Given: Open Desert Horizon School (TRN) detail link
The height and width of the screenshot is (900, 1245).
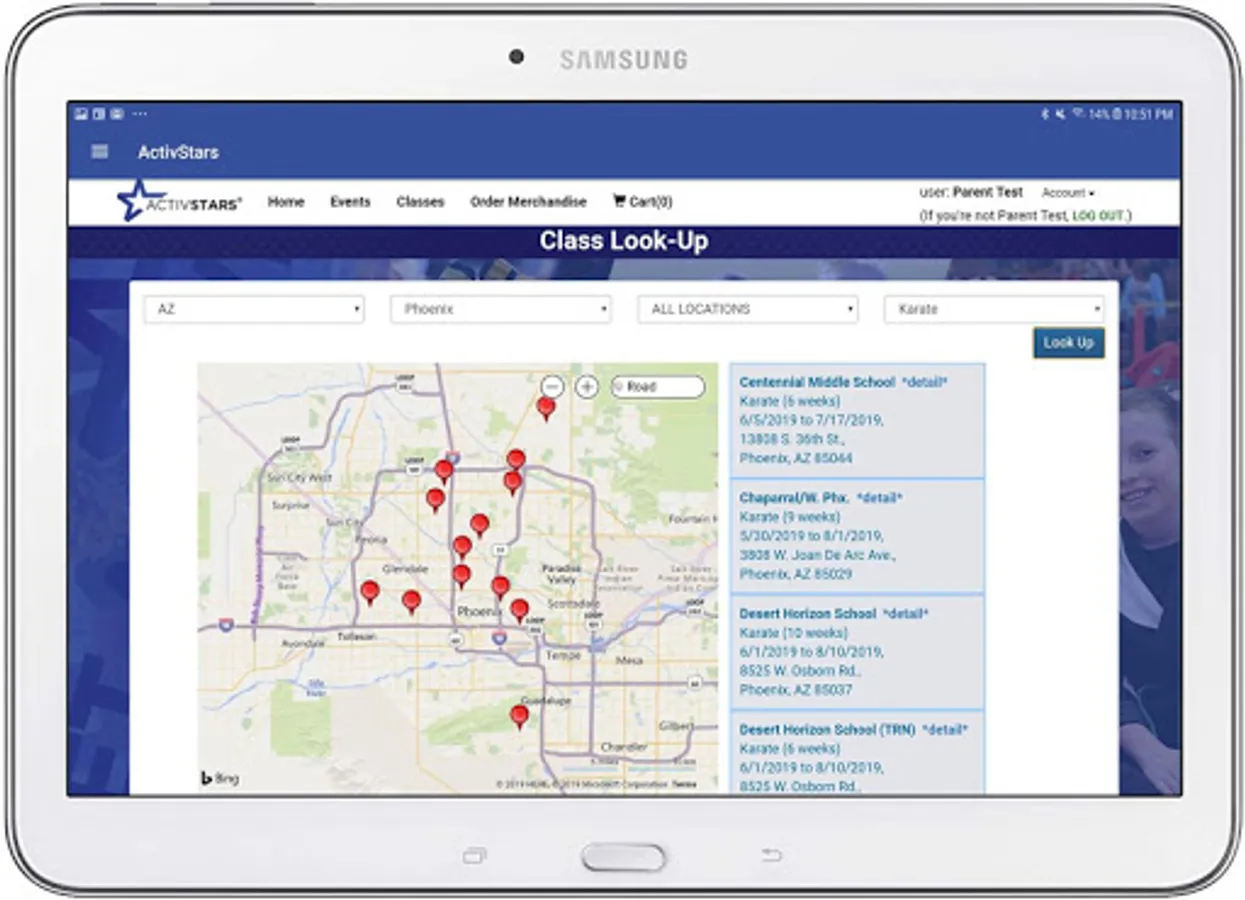Looking at the screenshot, I should point(944,729).
